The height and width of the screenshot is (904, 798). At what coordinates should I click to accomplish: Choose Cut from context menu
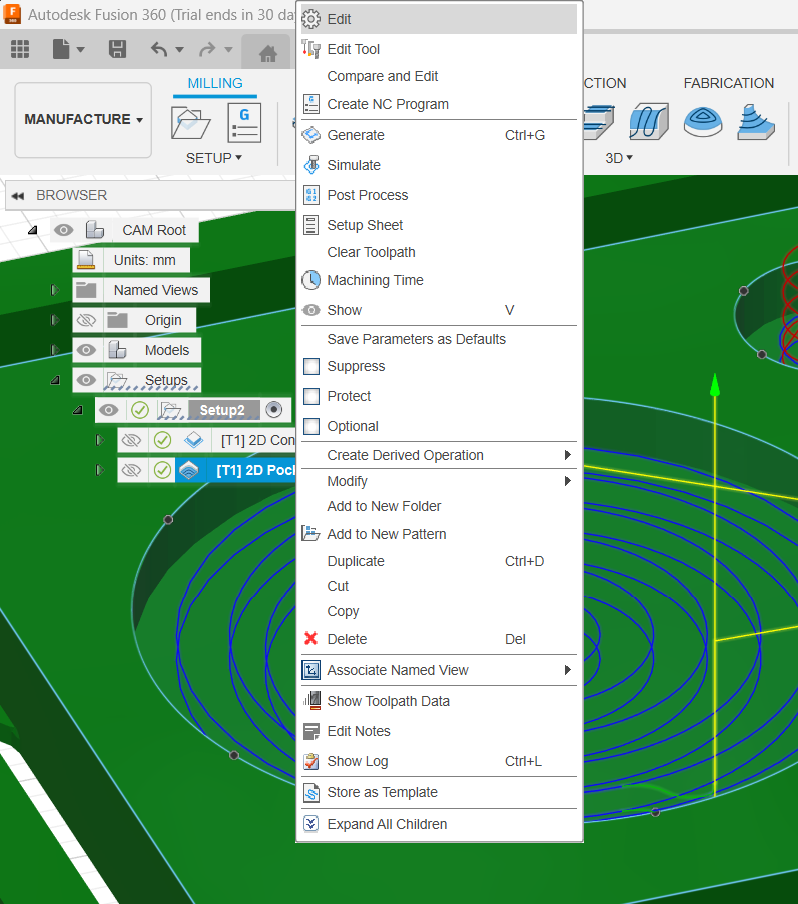[338, 586]
